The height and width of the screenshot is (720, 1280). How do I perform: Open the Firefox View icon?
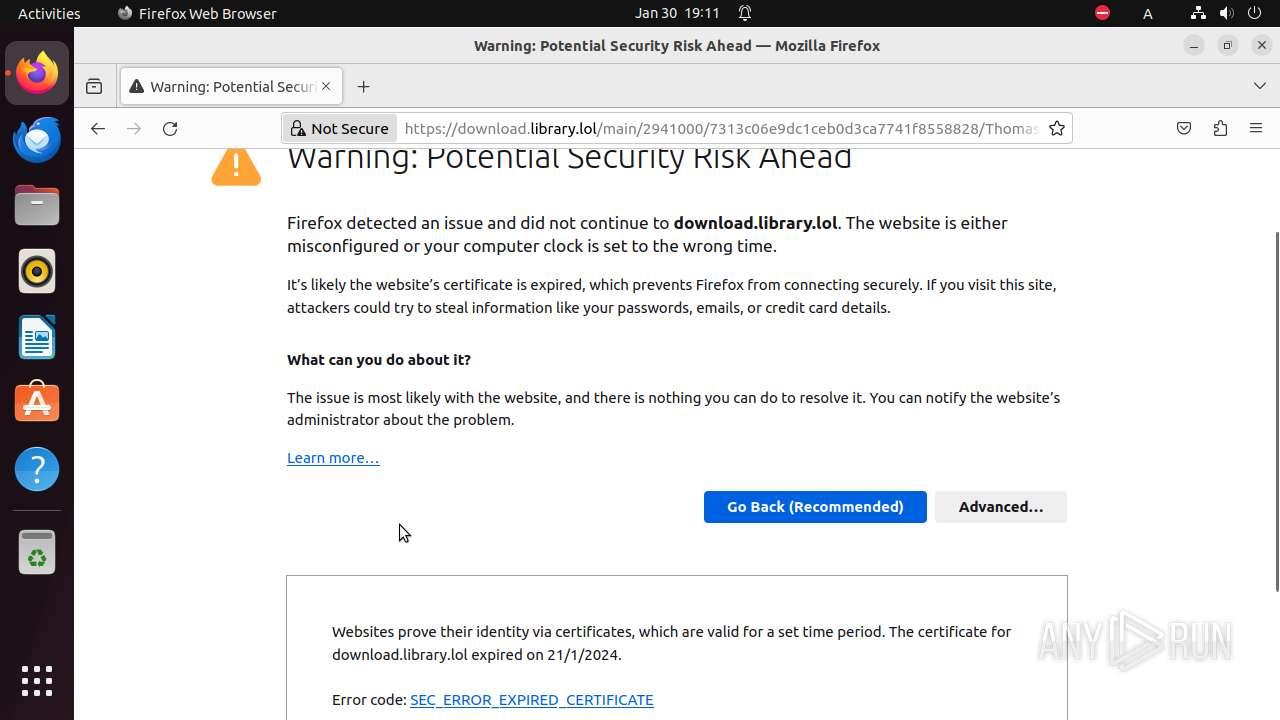point(94,87)
